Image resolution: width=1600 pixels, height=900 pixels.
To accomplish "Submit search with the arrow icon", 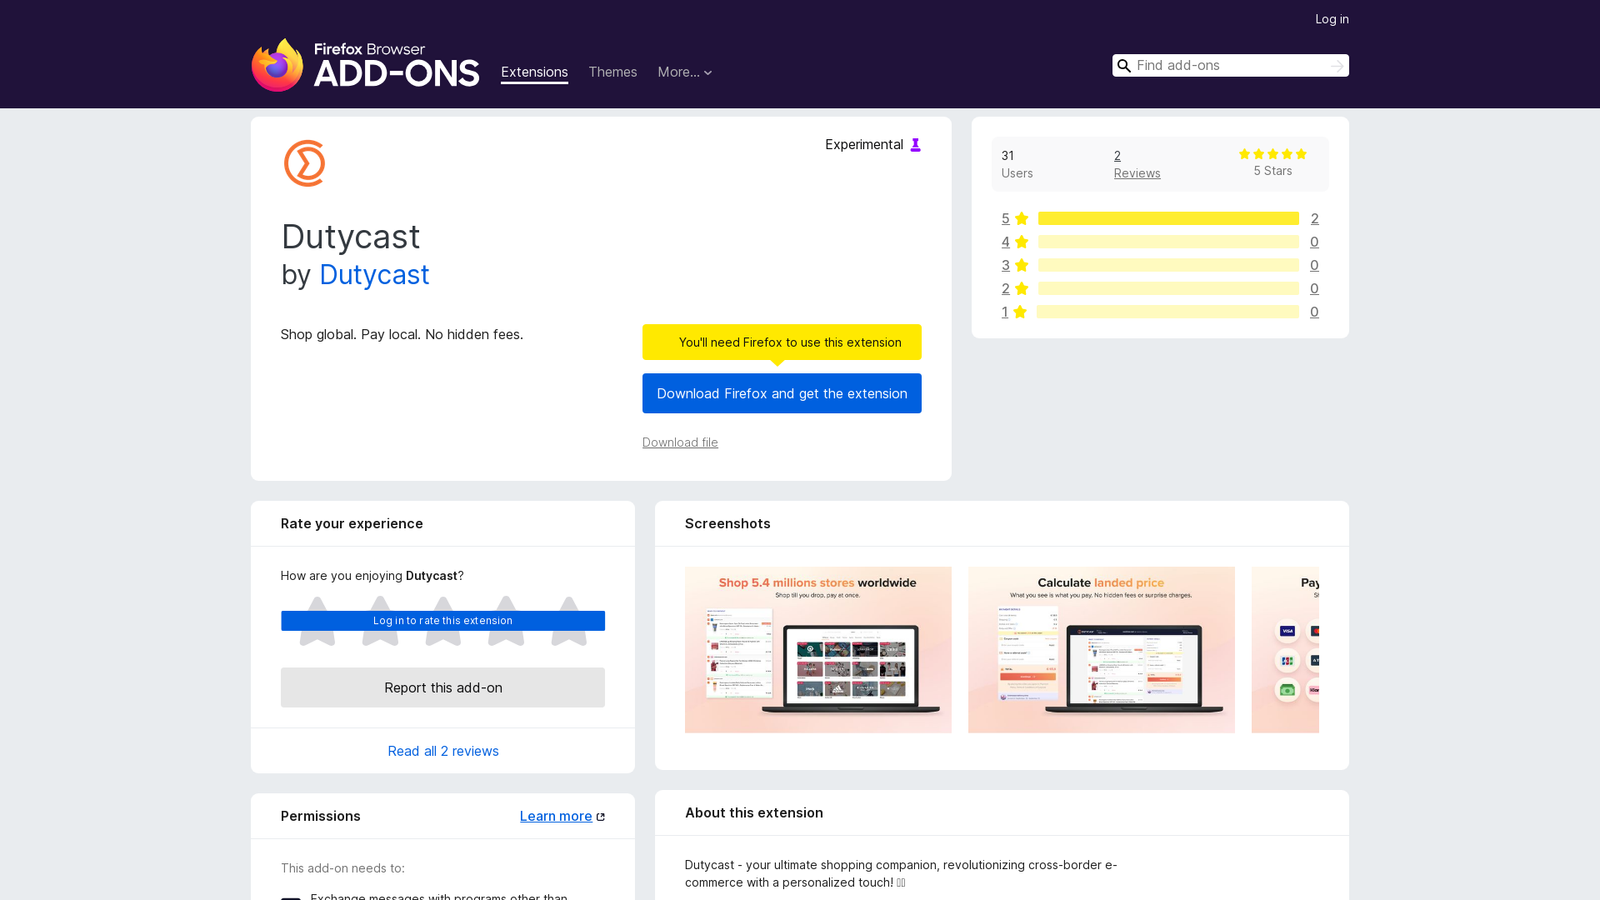I will point(1337,66).
